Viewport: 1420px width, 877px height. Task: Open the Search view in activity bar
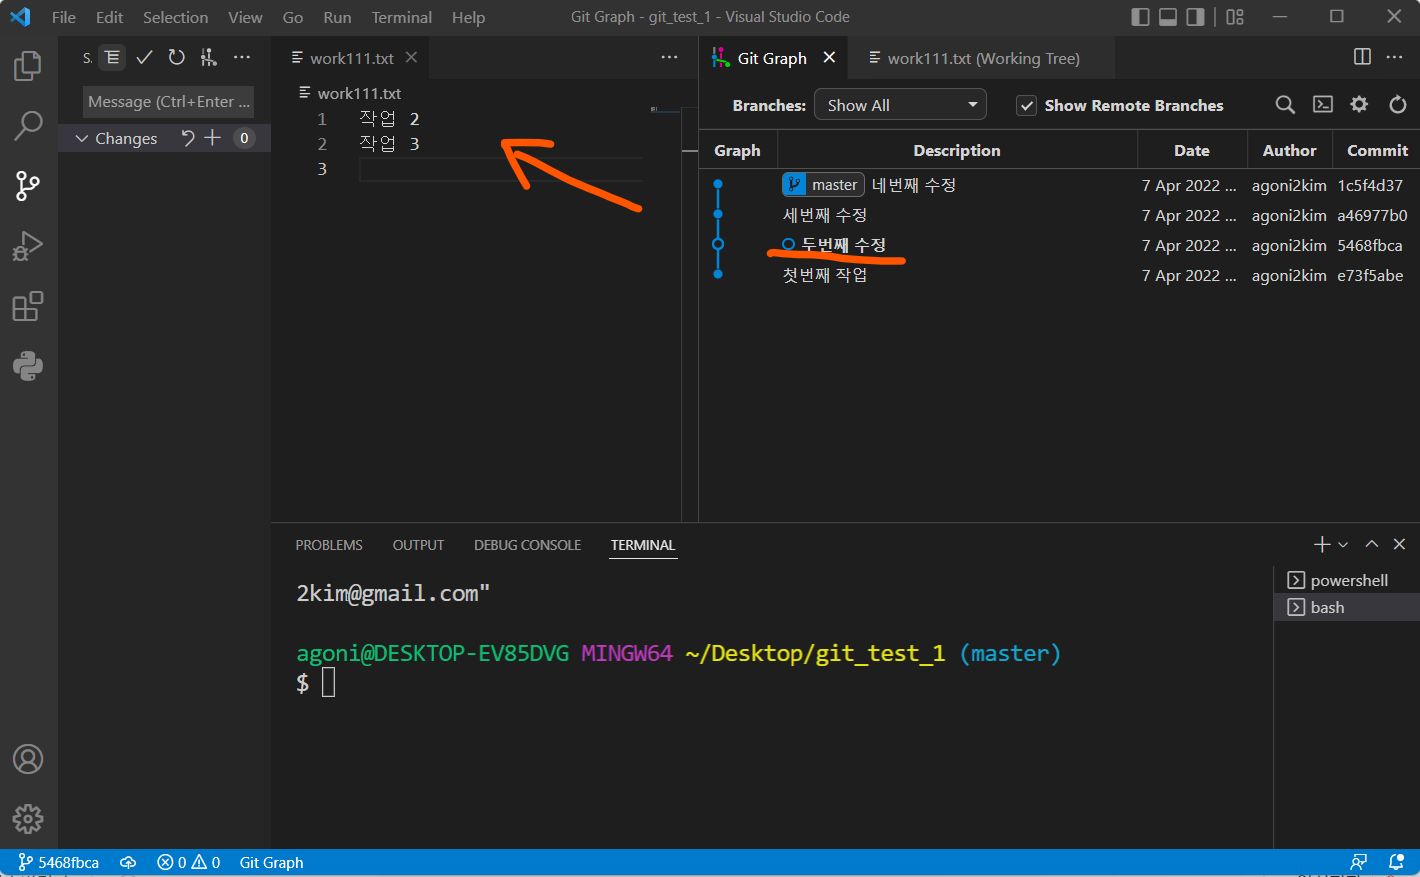pyautogui.click(x=28, y=126)
